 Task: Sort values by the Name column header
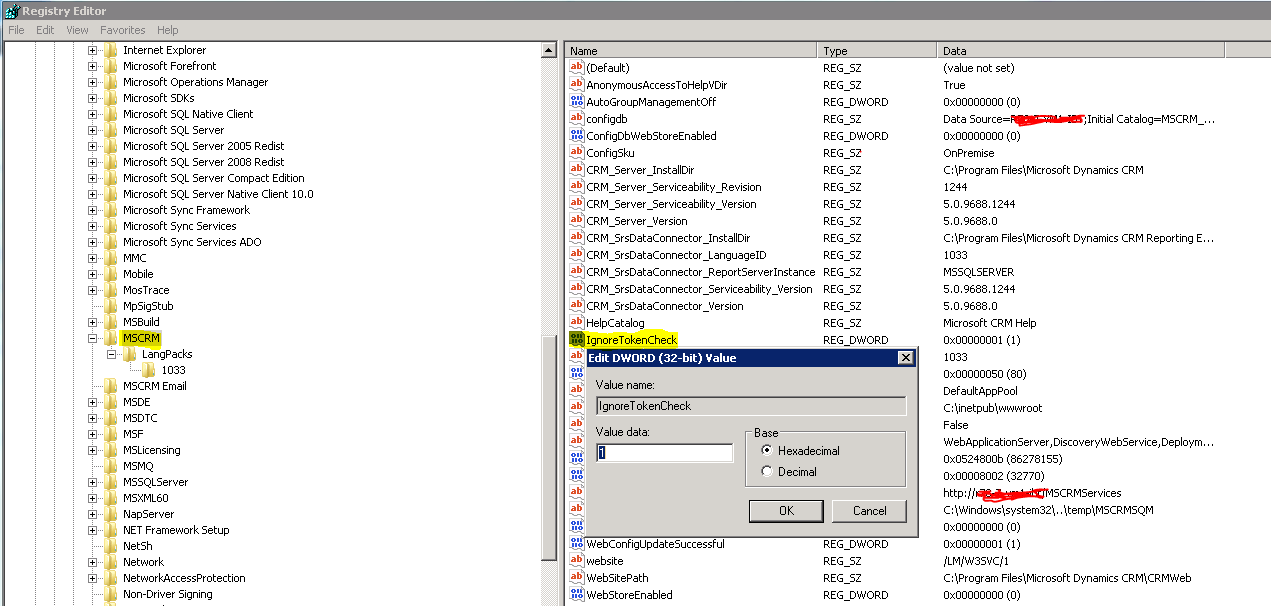pyautogui.click(x=691, y=50)
